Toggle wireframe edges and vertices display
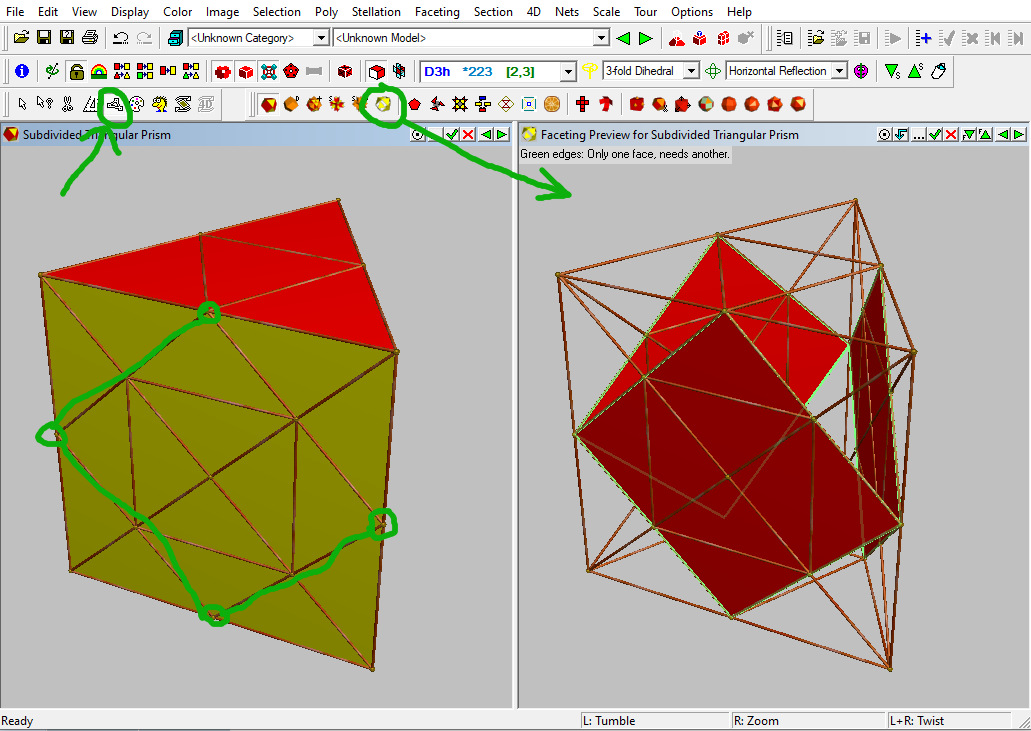 pos(268,71)
